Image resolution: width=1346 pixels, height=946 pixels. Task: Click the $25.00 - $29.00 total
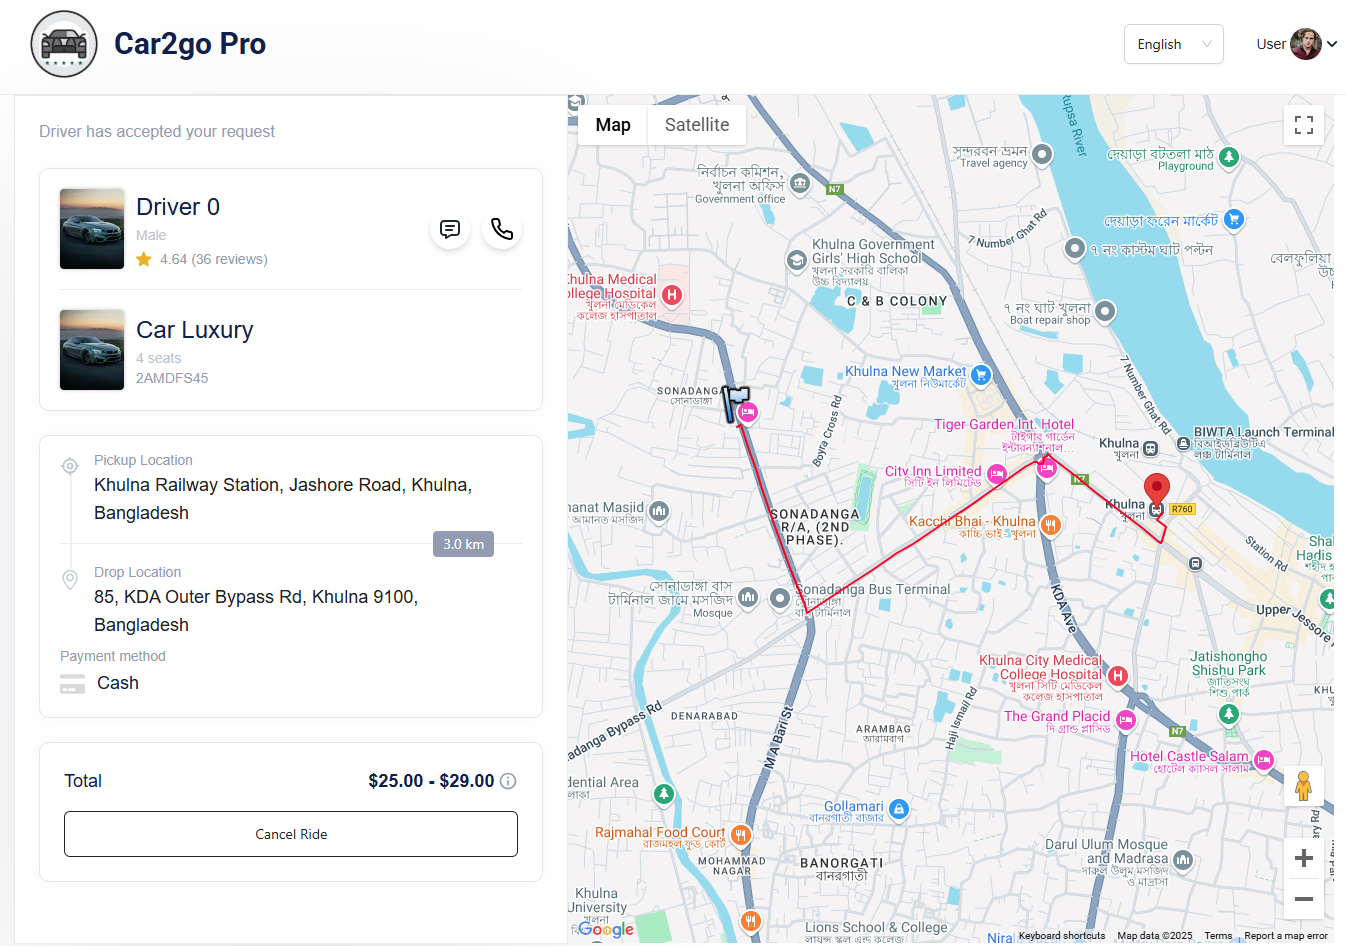coord(431,781)
